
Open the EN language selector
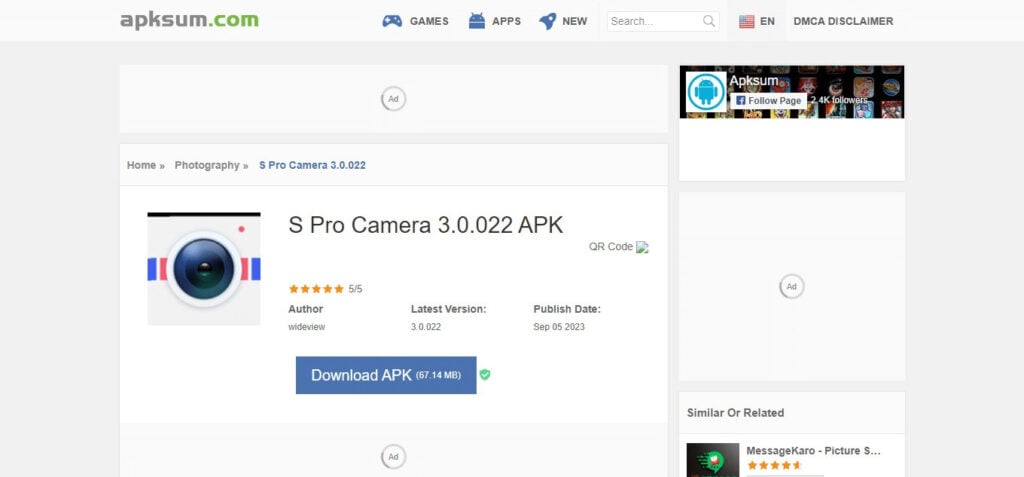(x=767, y=21)
